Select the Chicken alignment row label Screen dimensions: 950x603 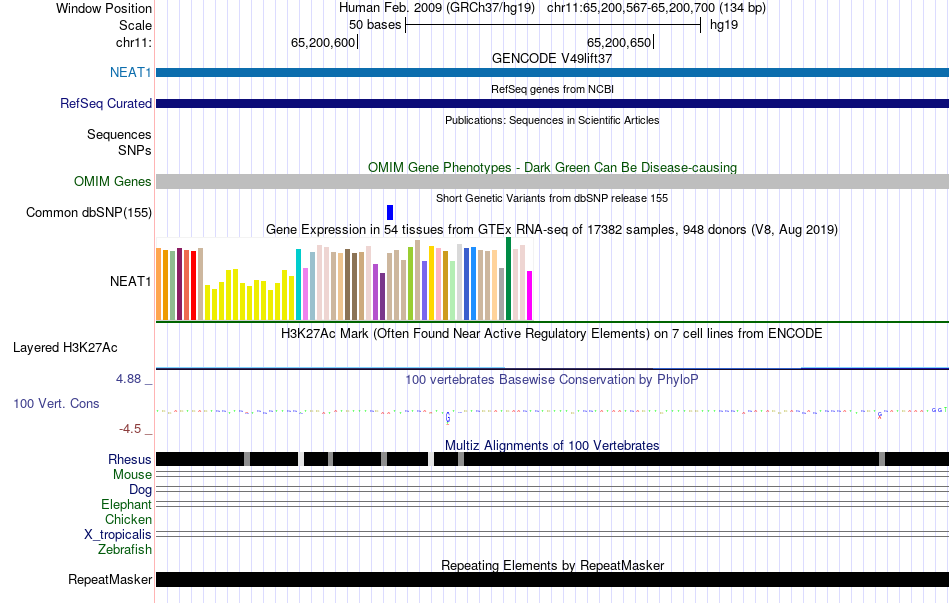pyautogui.click(x=128, y=519)
